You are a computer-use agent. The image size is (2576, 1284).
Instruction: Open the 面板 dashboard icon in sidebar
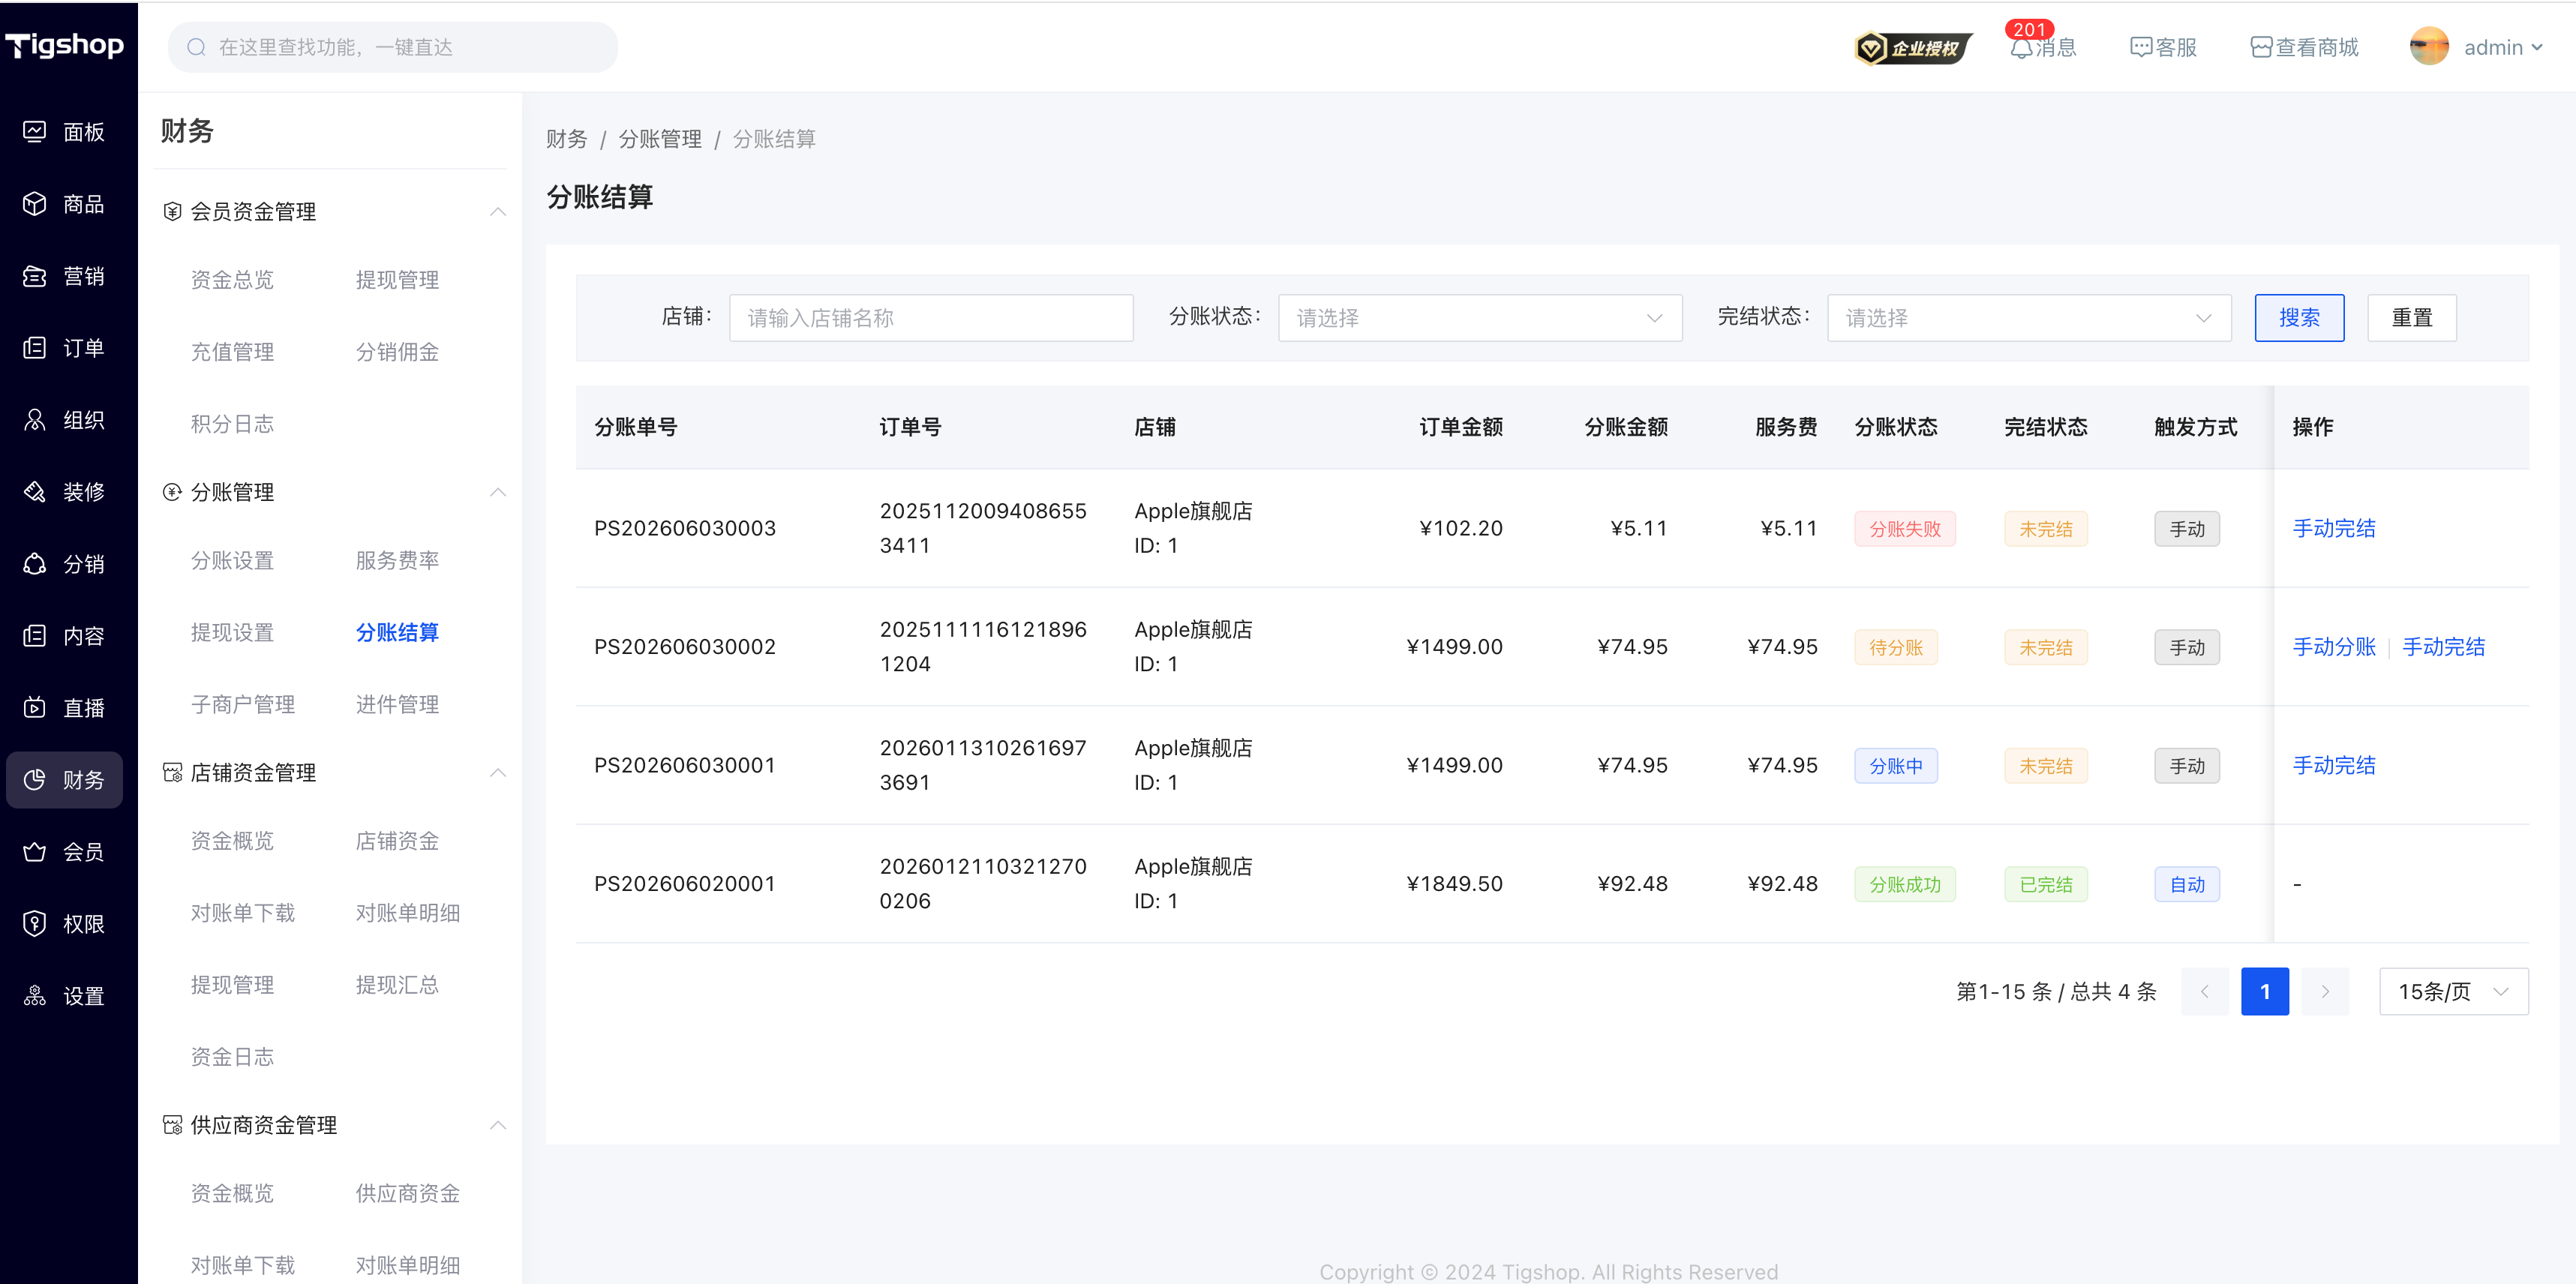pyautogui.click(x=35, y=131)
